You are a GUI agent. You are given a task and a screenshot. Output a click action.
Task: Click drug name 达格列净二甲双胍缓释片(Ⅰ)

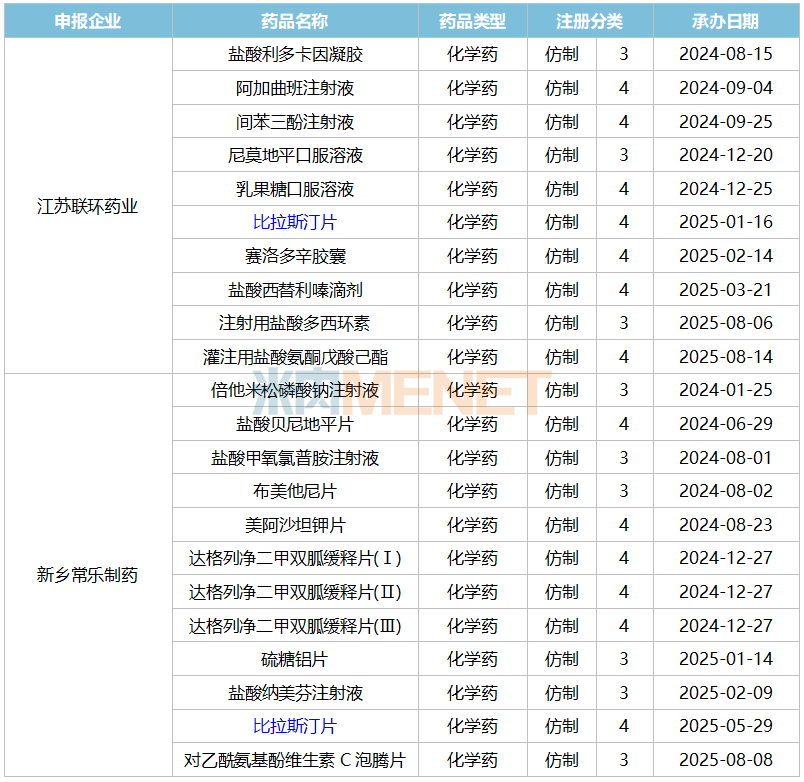click(x=295, y=558)
